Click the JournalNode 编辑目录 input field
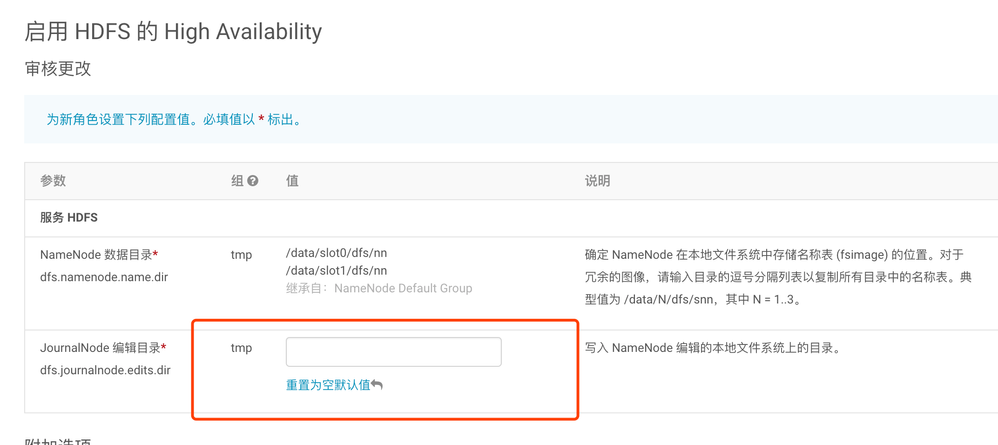The height and width of the screenshot is (445, 998). pyautogui.click(x=393, y=352)
